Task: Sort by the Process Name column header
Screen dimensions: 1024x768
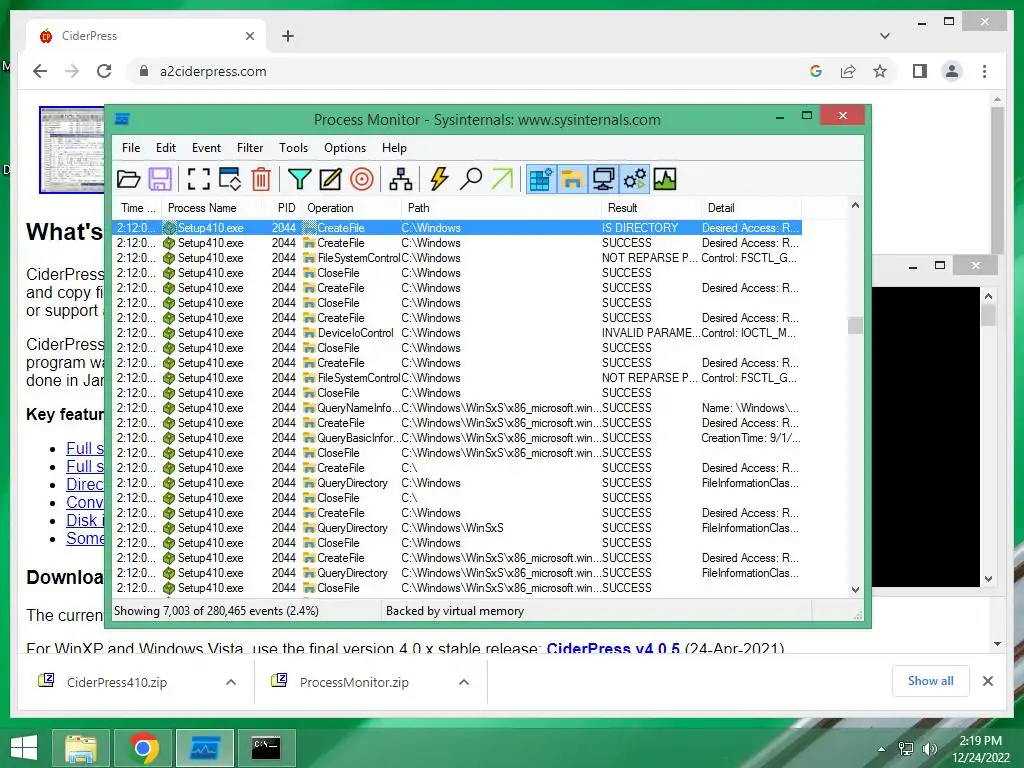Action: [x=212, y=208]
